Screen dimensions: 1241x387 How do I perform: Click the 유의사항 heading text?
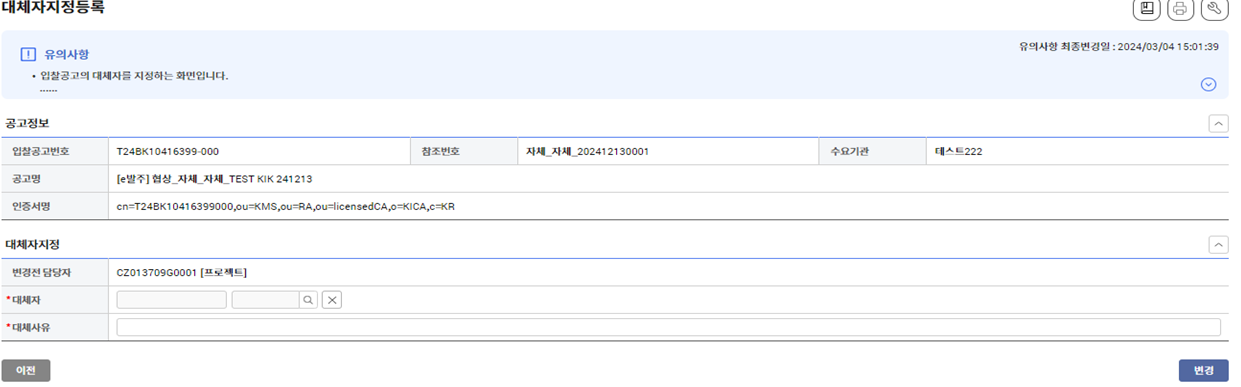66,54
